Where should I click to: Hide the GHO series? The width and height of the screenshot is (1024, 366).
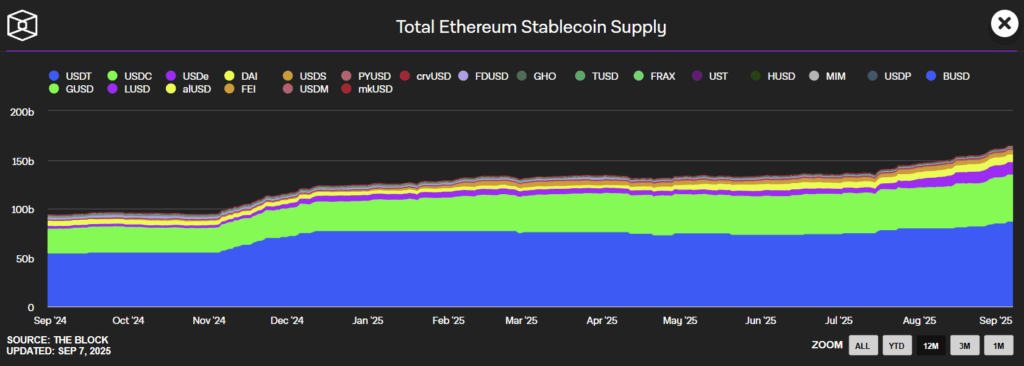tap(536, 76)
